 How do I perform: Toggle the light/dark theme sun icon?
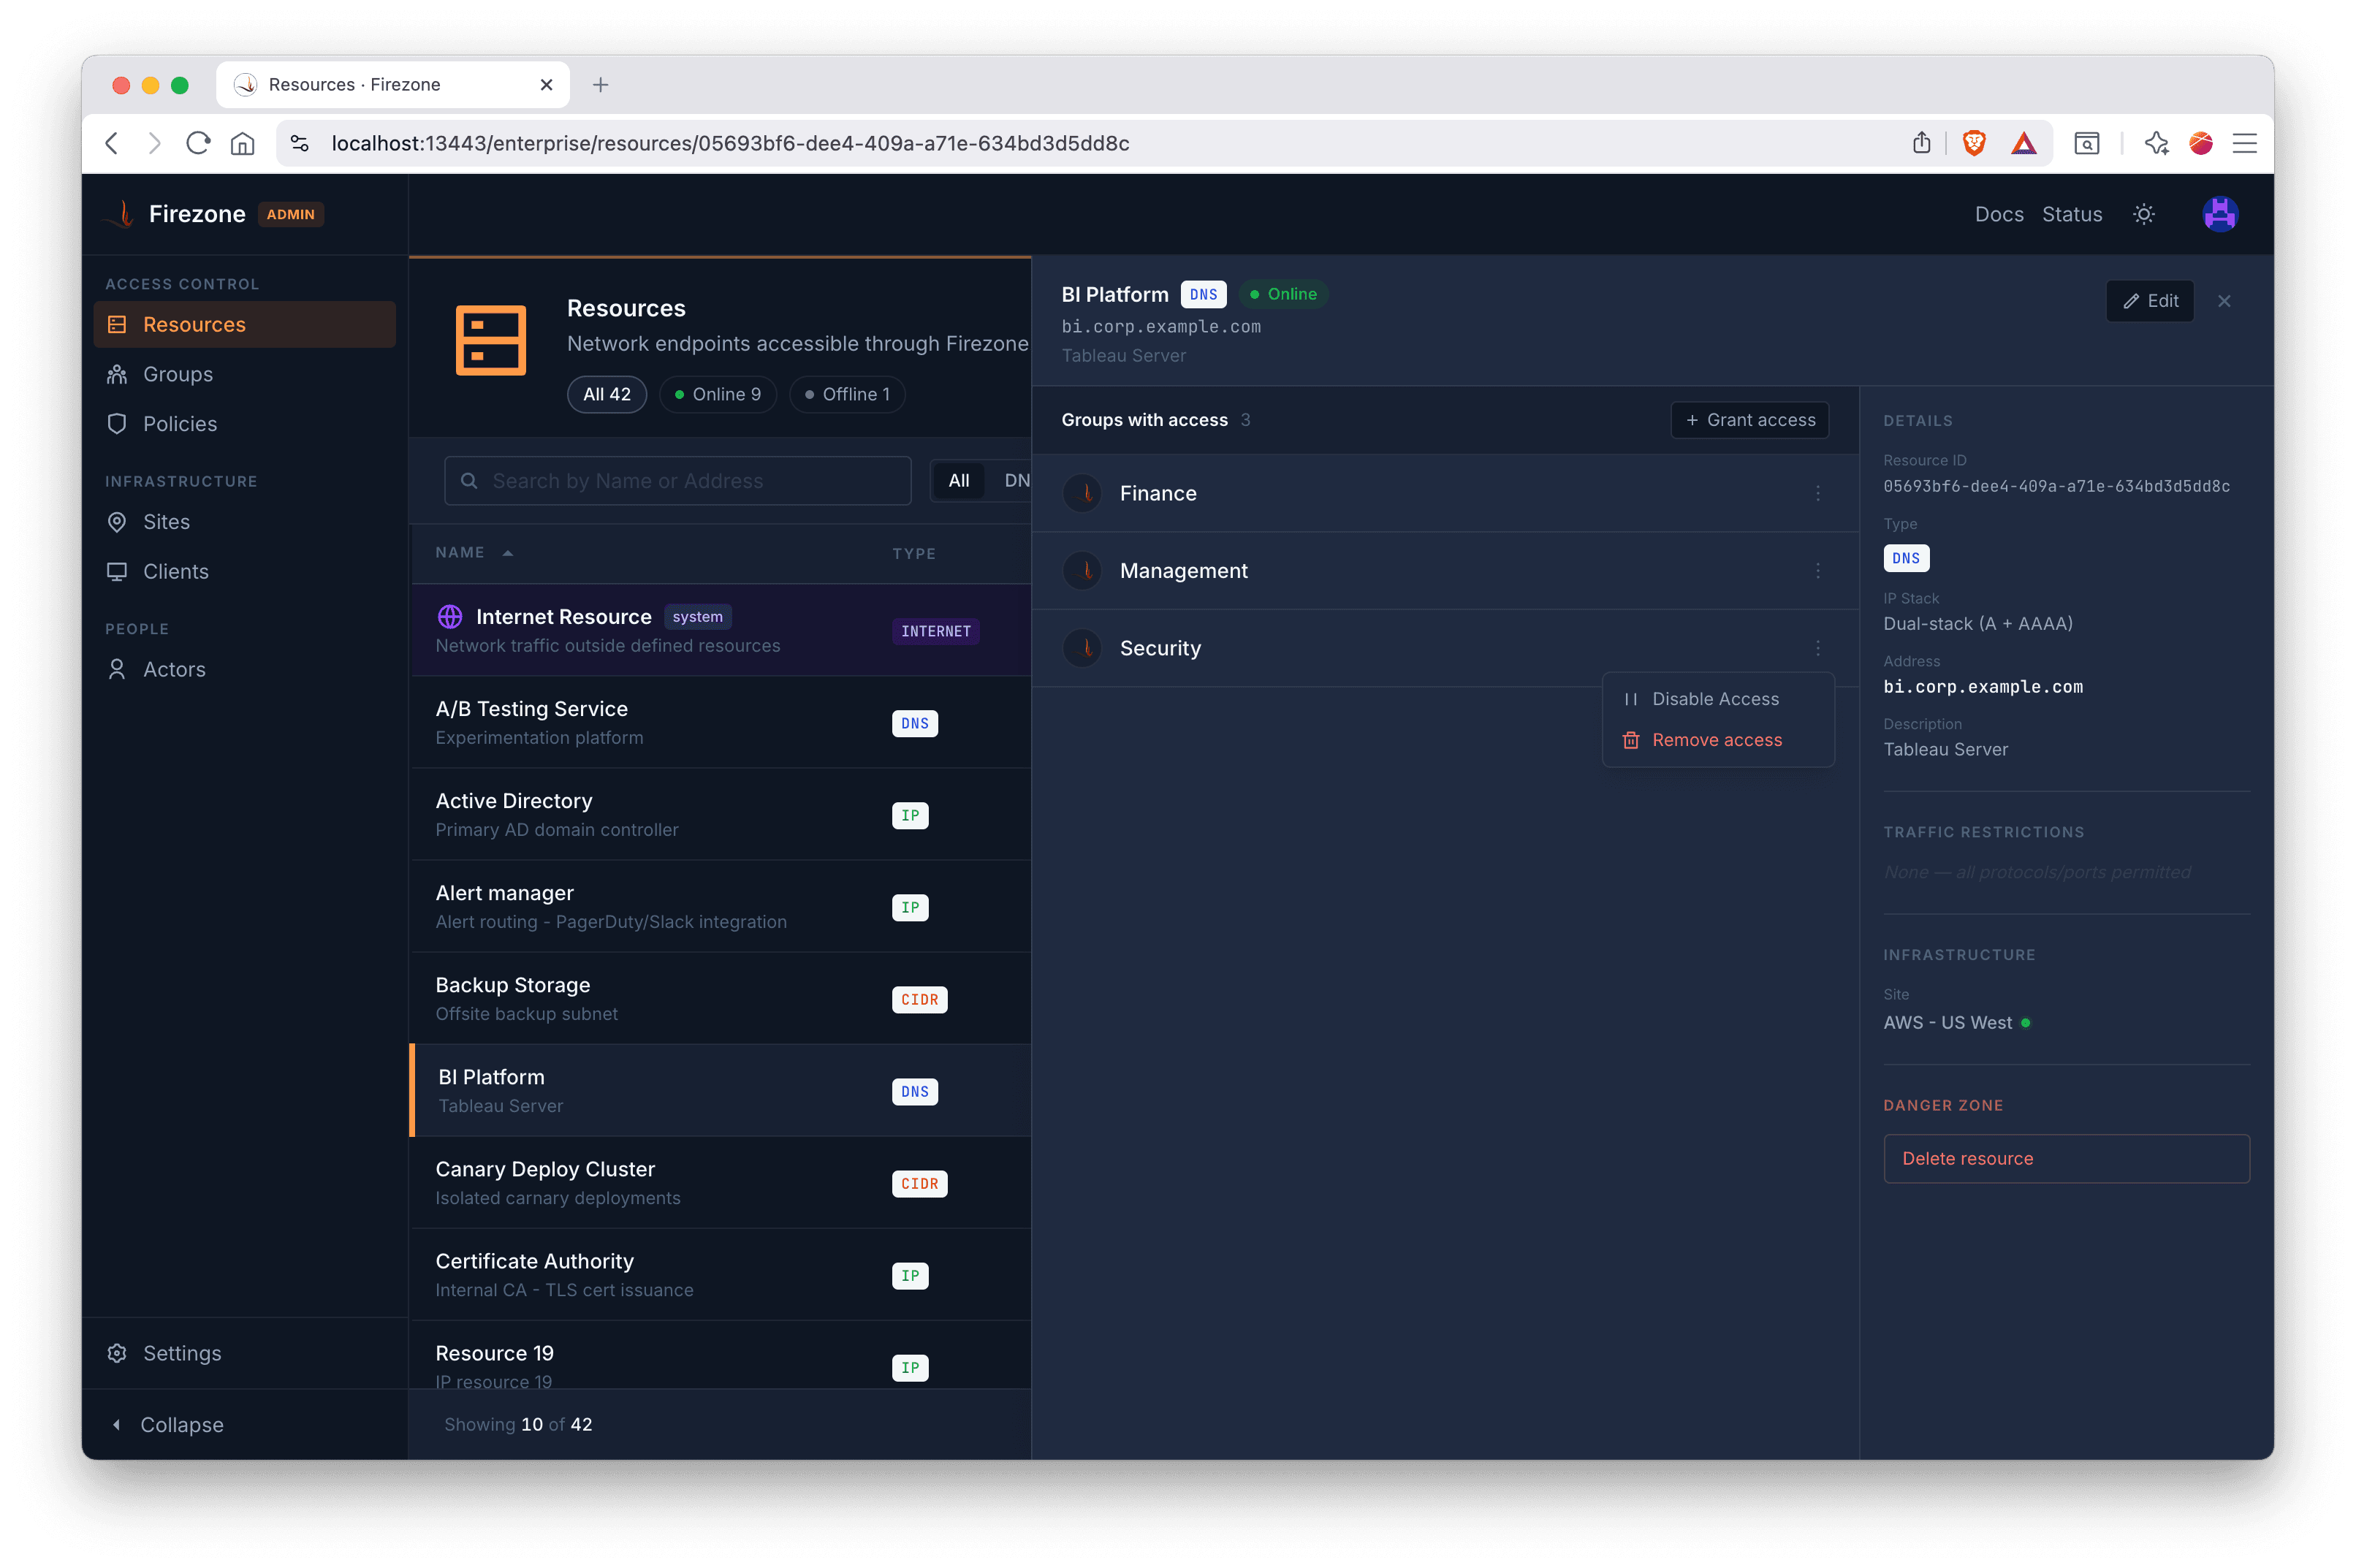pos(2144,213)
